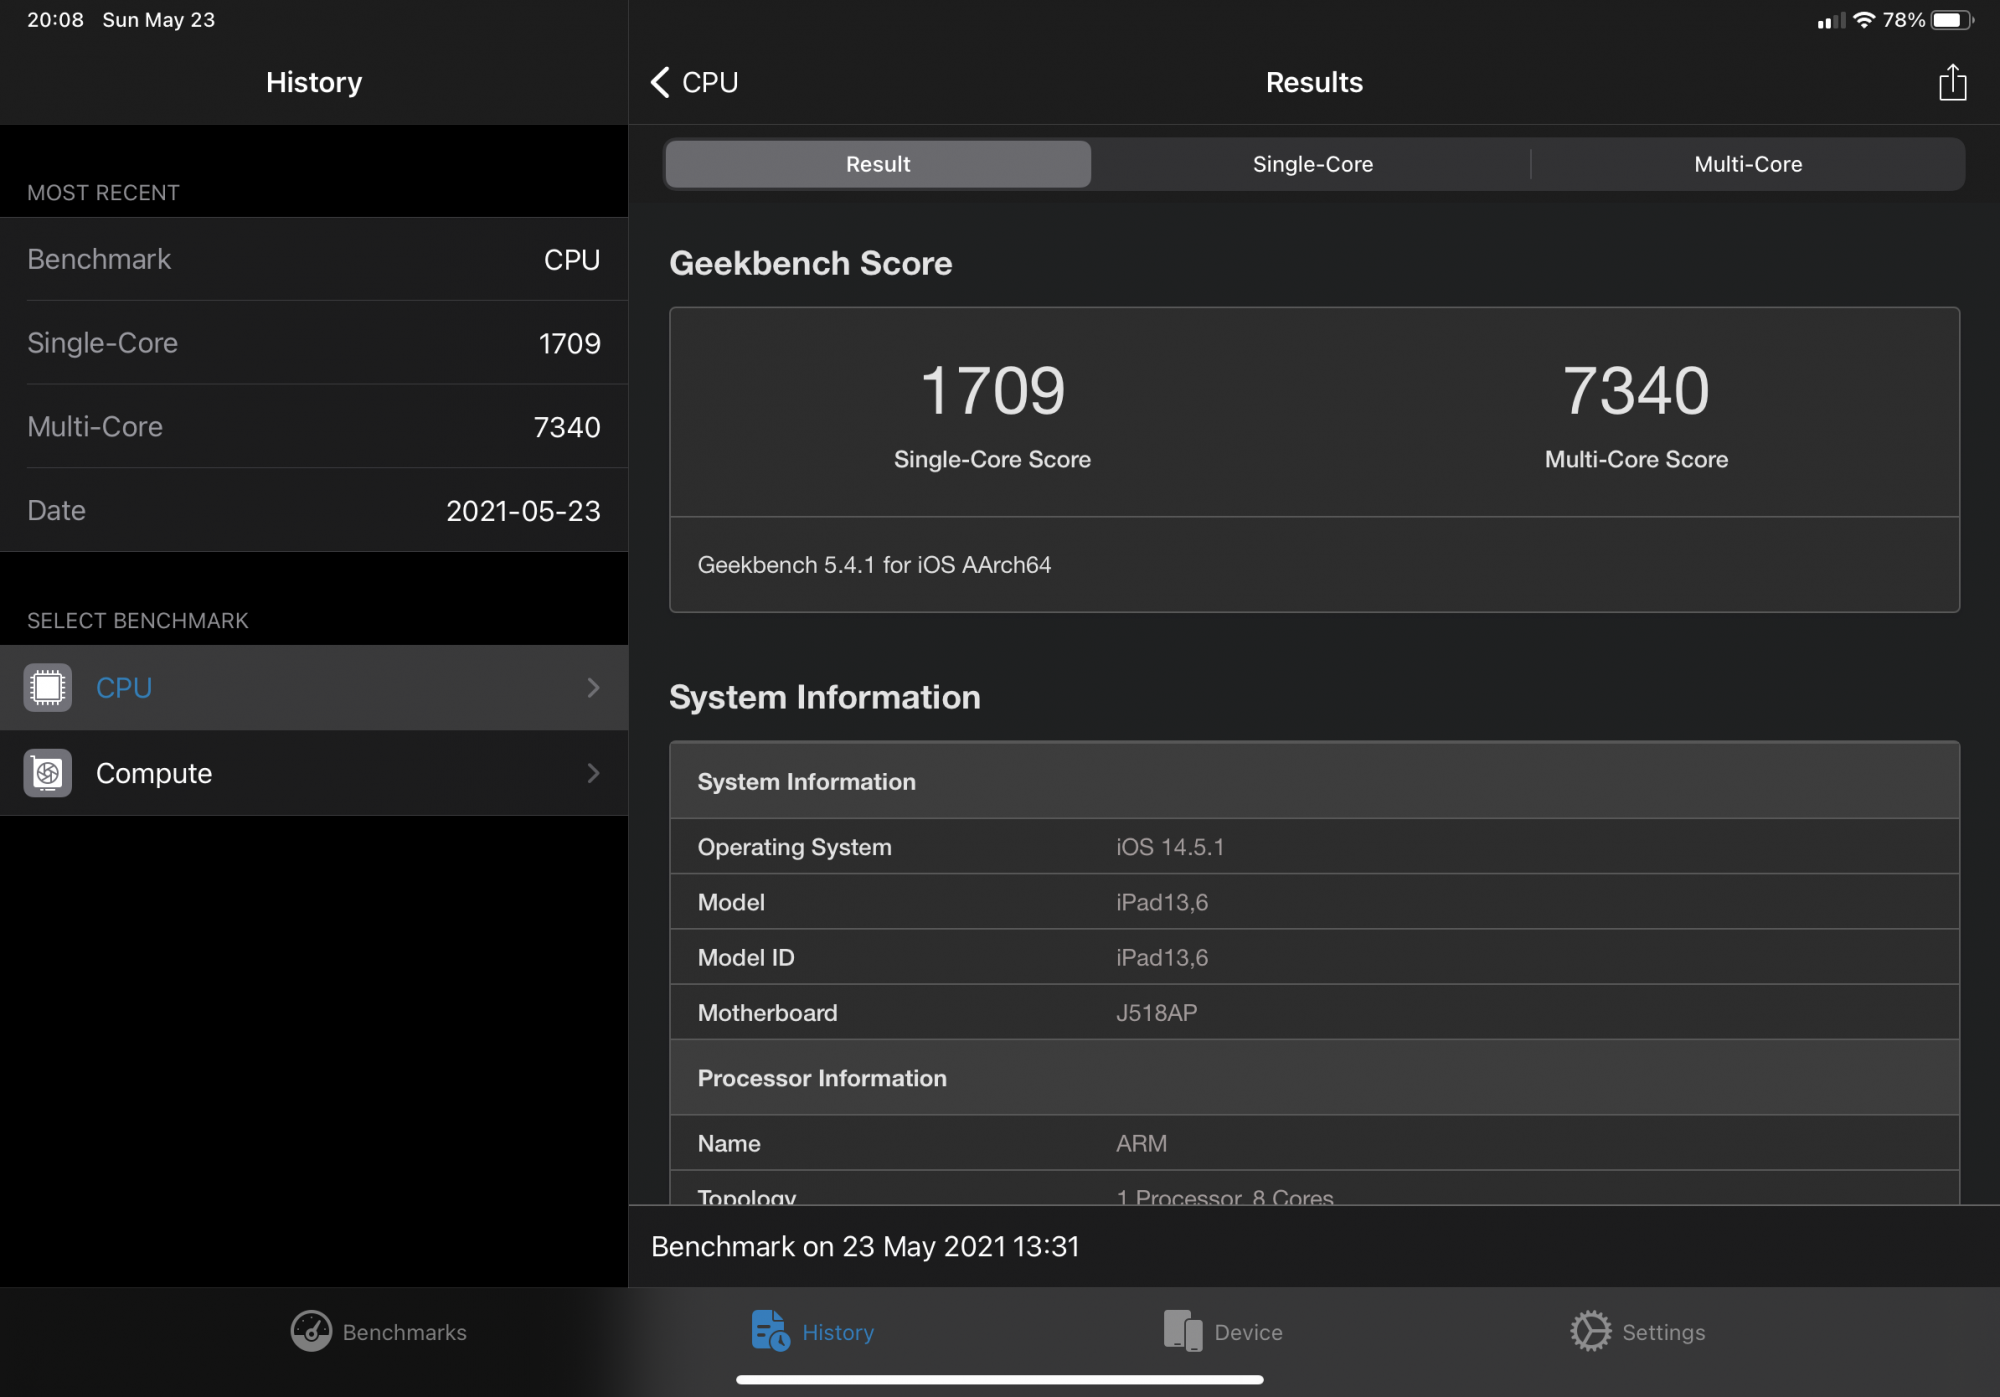Tap the Compute benchmark label
The image size is (2000, 1397).
(154, 773)
